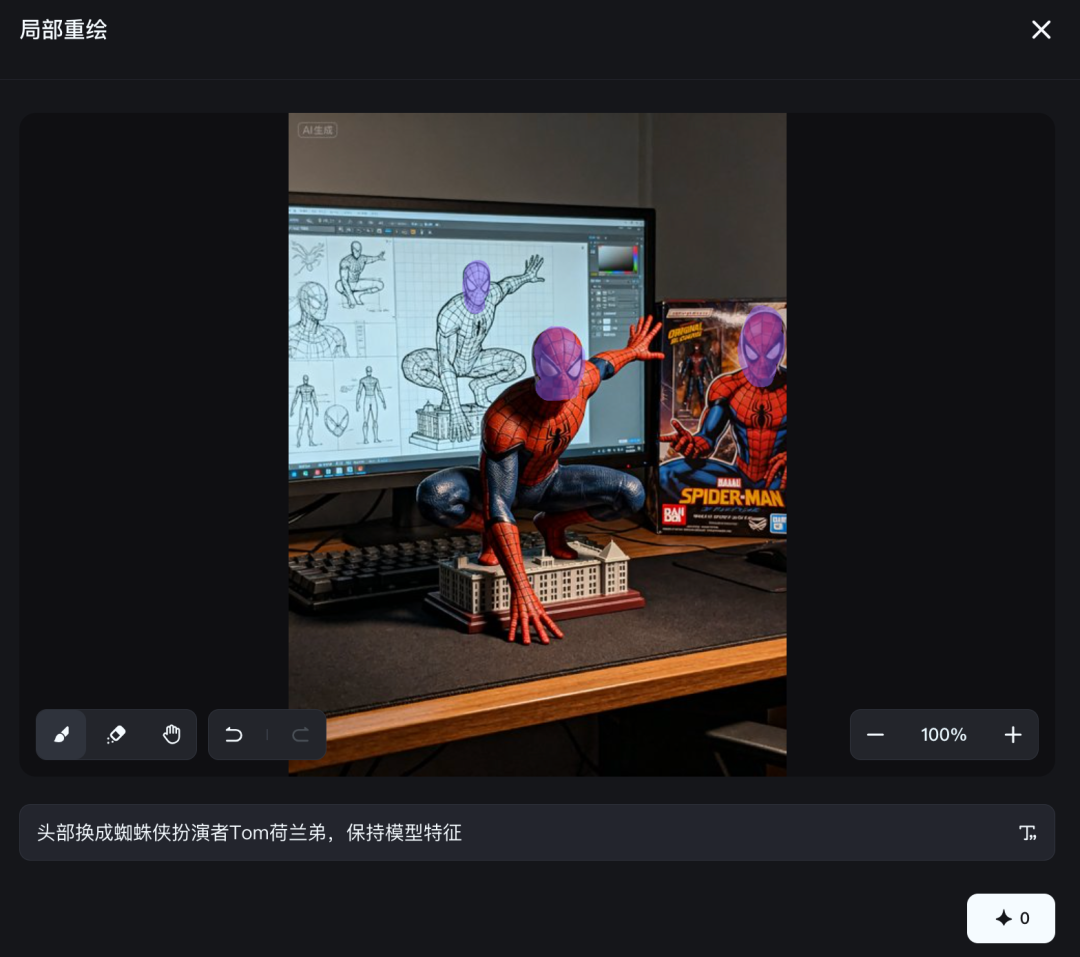This screenshot has height=957, width=1080.
Task: Click purple mask on the crouching figure's head
Action: [557, 363]
